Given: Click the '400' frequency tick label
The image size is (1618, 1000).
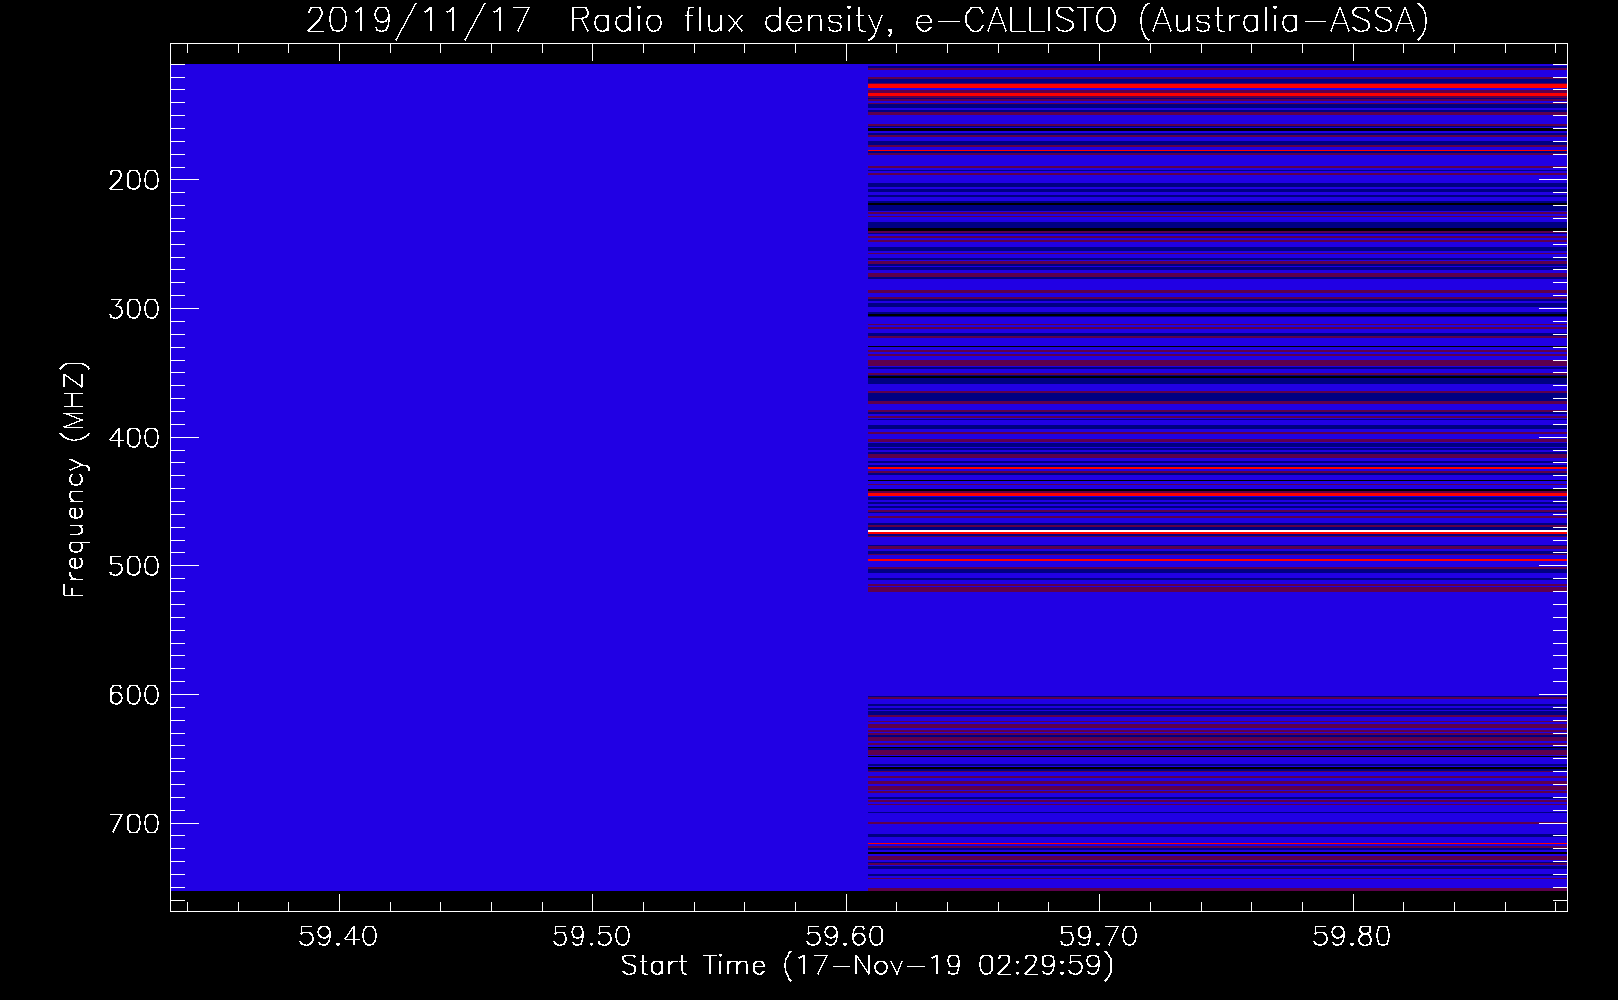Looking at the screenshot, I should [x=133, y=438].
